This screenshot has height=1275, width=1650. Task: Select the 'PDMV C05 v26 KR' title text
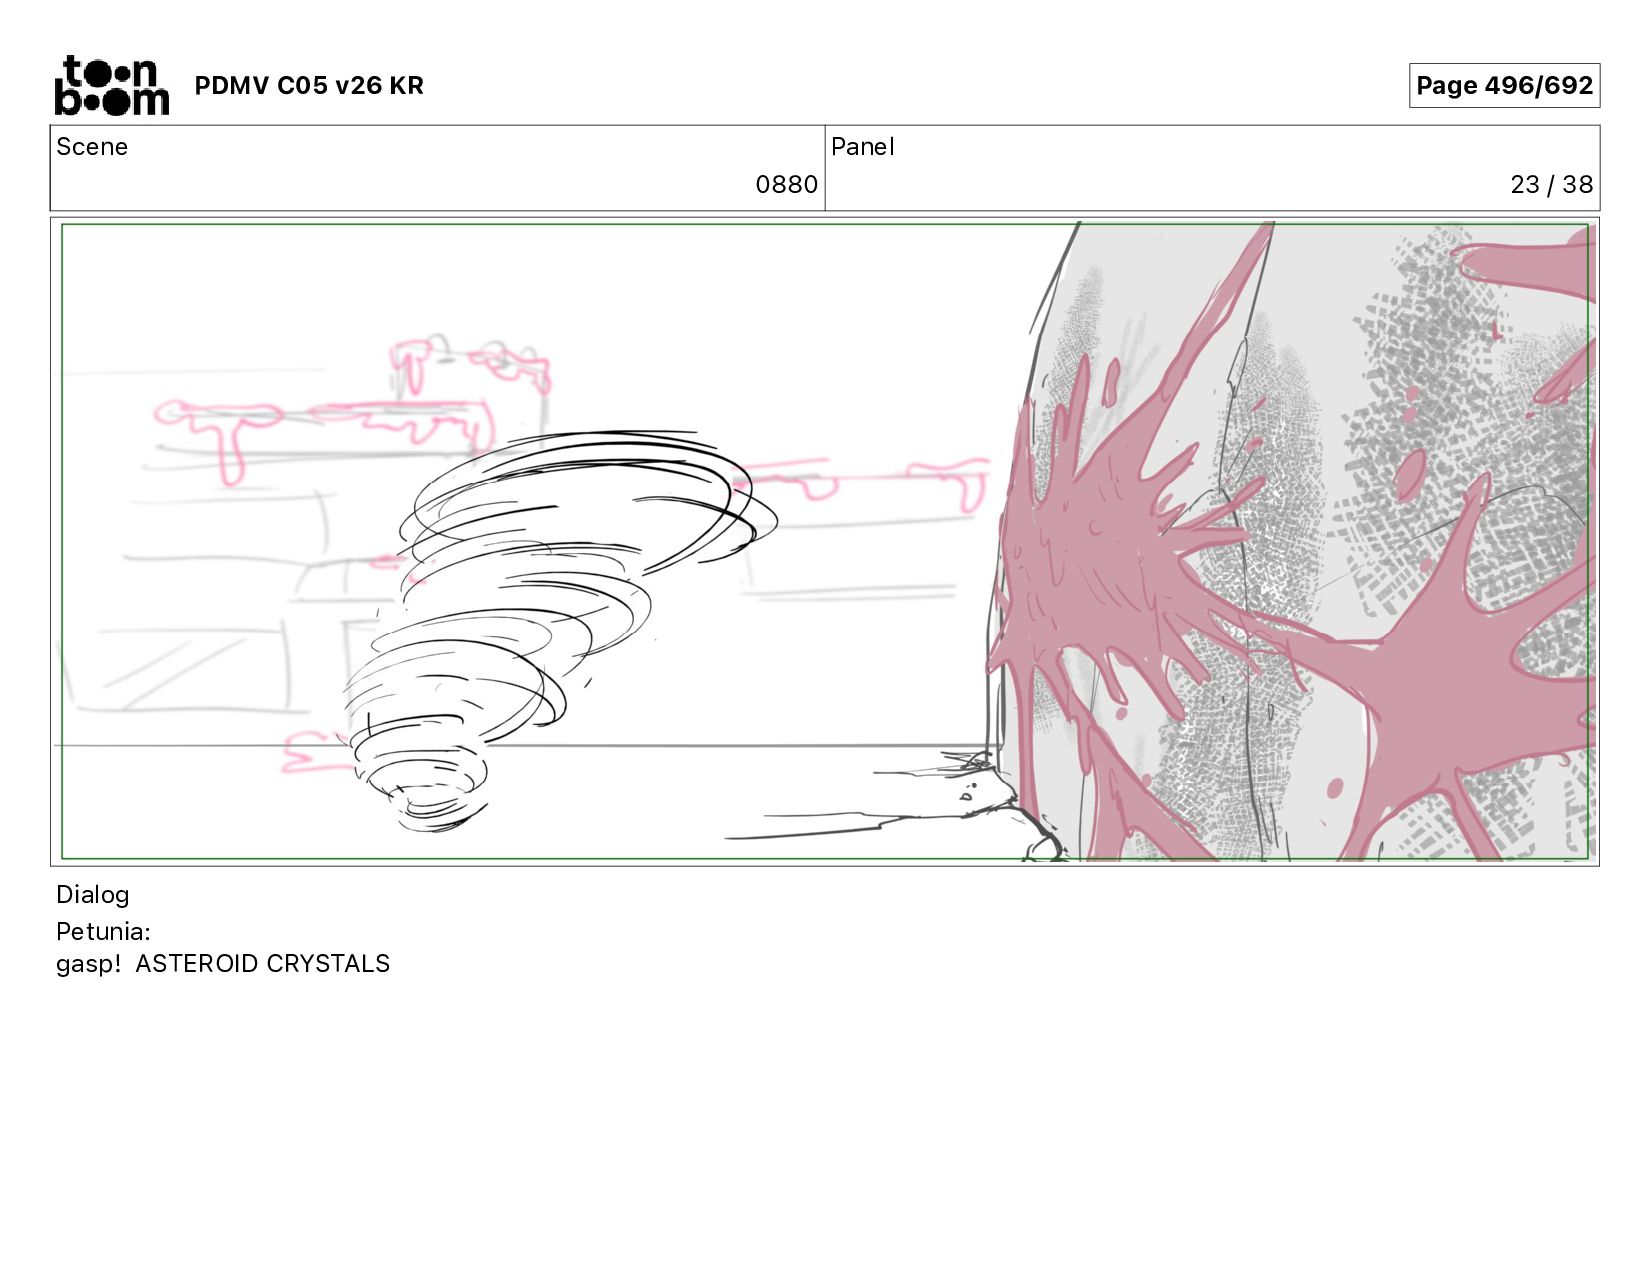coord(309,86)
